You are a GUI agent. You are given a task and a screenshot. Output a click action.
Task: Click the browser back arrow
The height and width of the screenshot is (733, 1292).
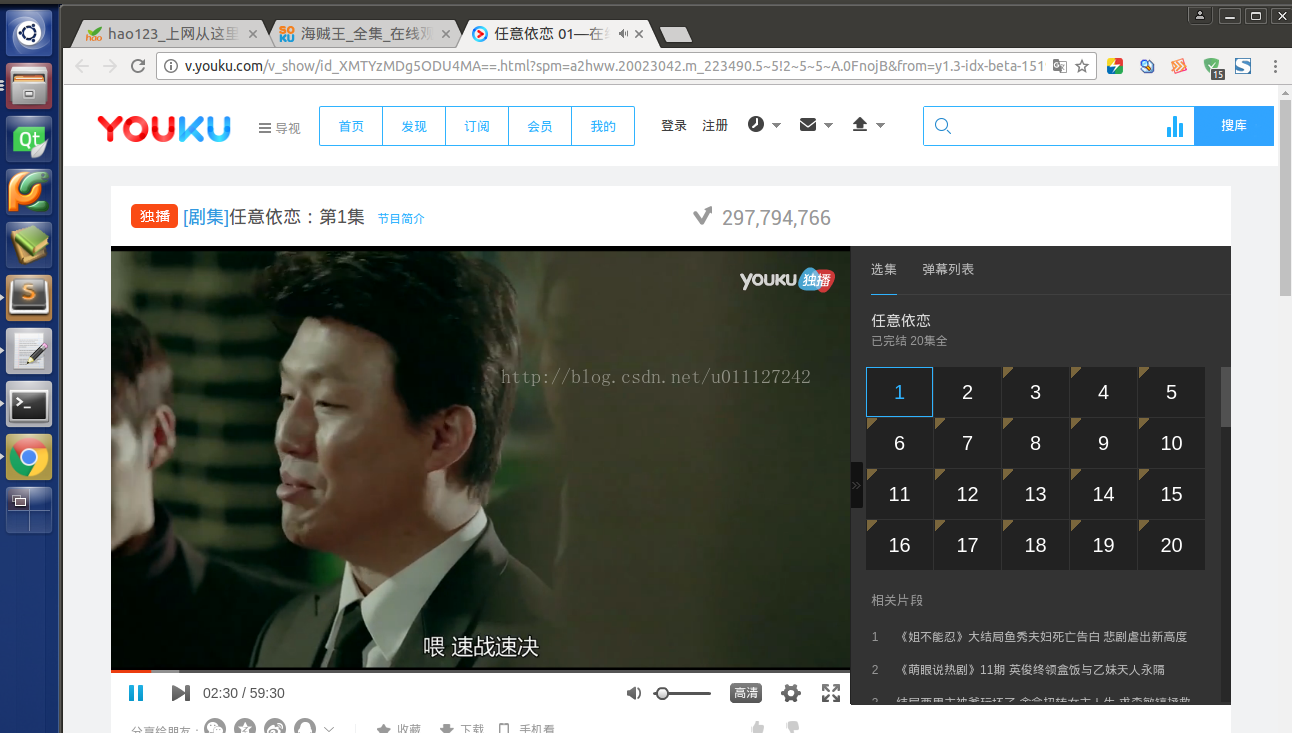click(82, 66)
